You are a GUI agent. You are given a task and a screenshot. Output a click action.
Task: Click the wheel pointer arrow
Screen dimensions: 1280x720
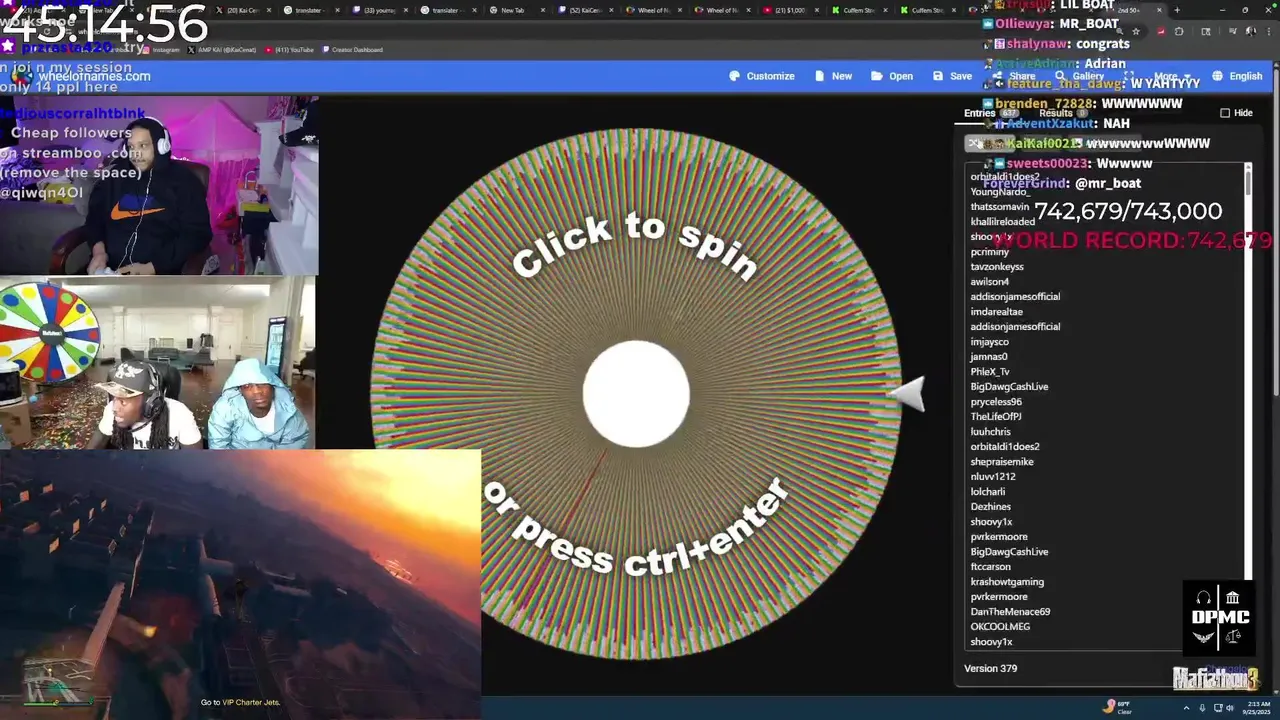click(x=907, y=395)
